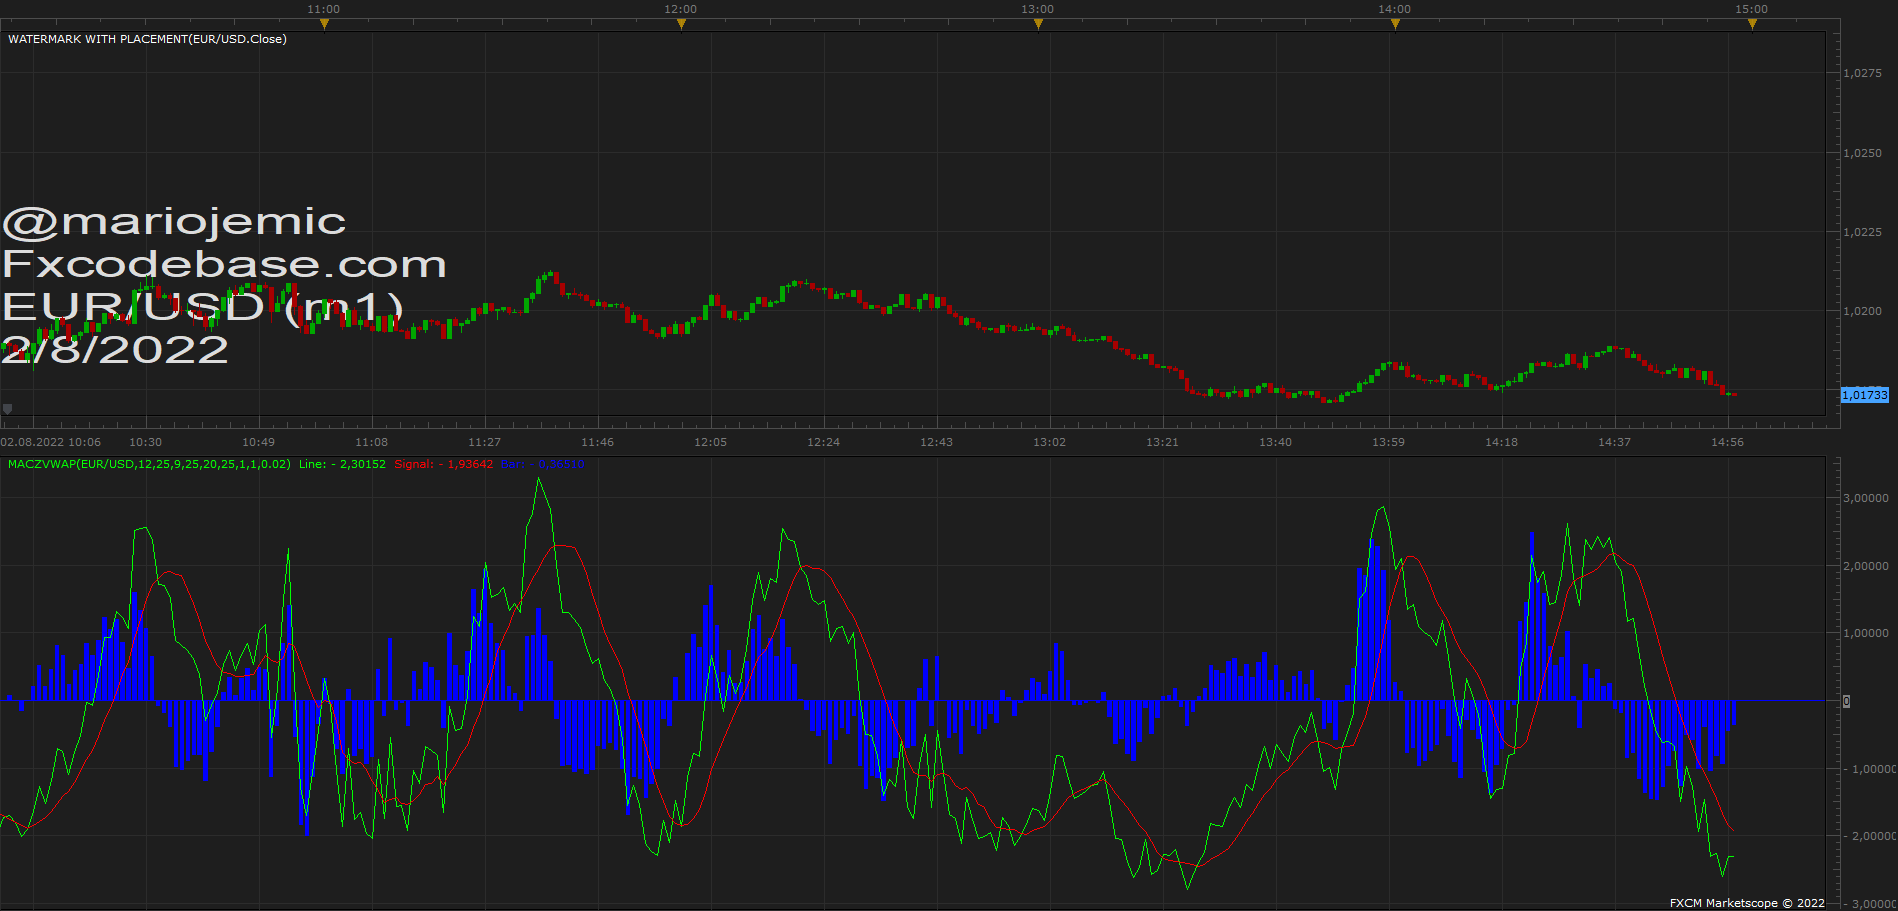
Task: Click the 13:02 time axis label
Action: pyautogui.click(x=1050, y=442)
